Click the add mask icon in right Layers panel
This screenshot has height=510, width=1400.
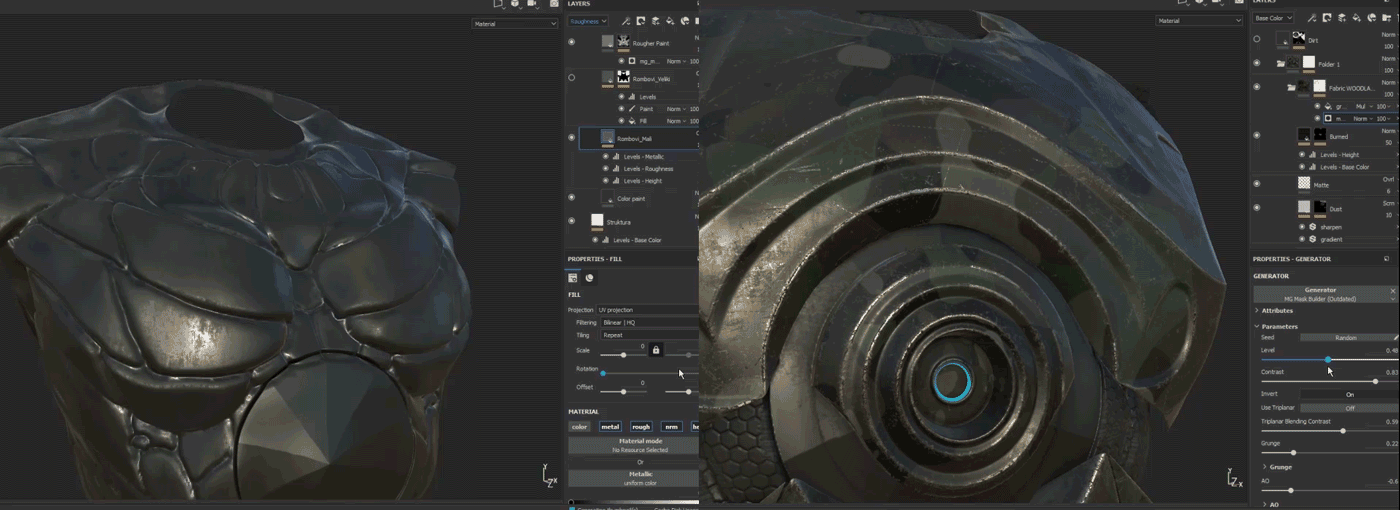[1327, 17]
